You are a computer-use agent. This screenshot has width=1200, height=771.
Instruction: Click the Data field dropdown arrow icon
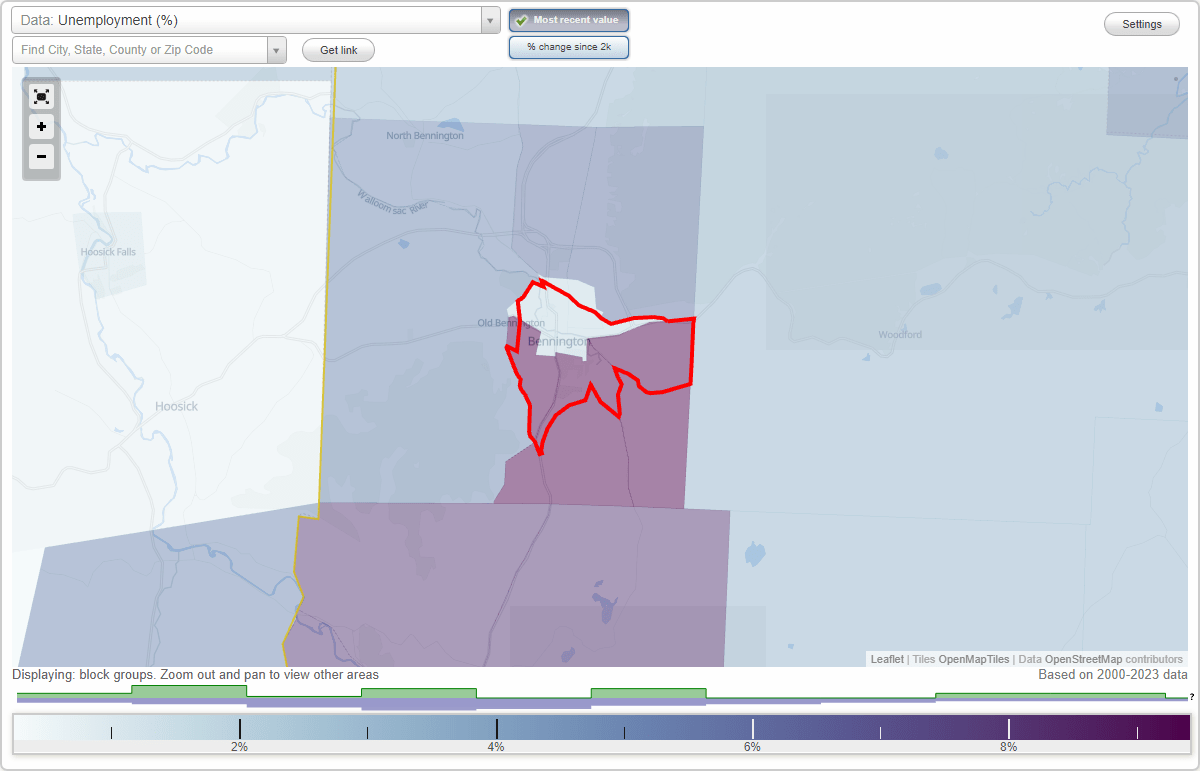[x=489, y=19]
